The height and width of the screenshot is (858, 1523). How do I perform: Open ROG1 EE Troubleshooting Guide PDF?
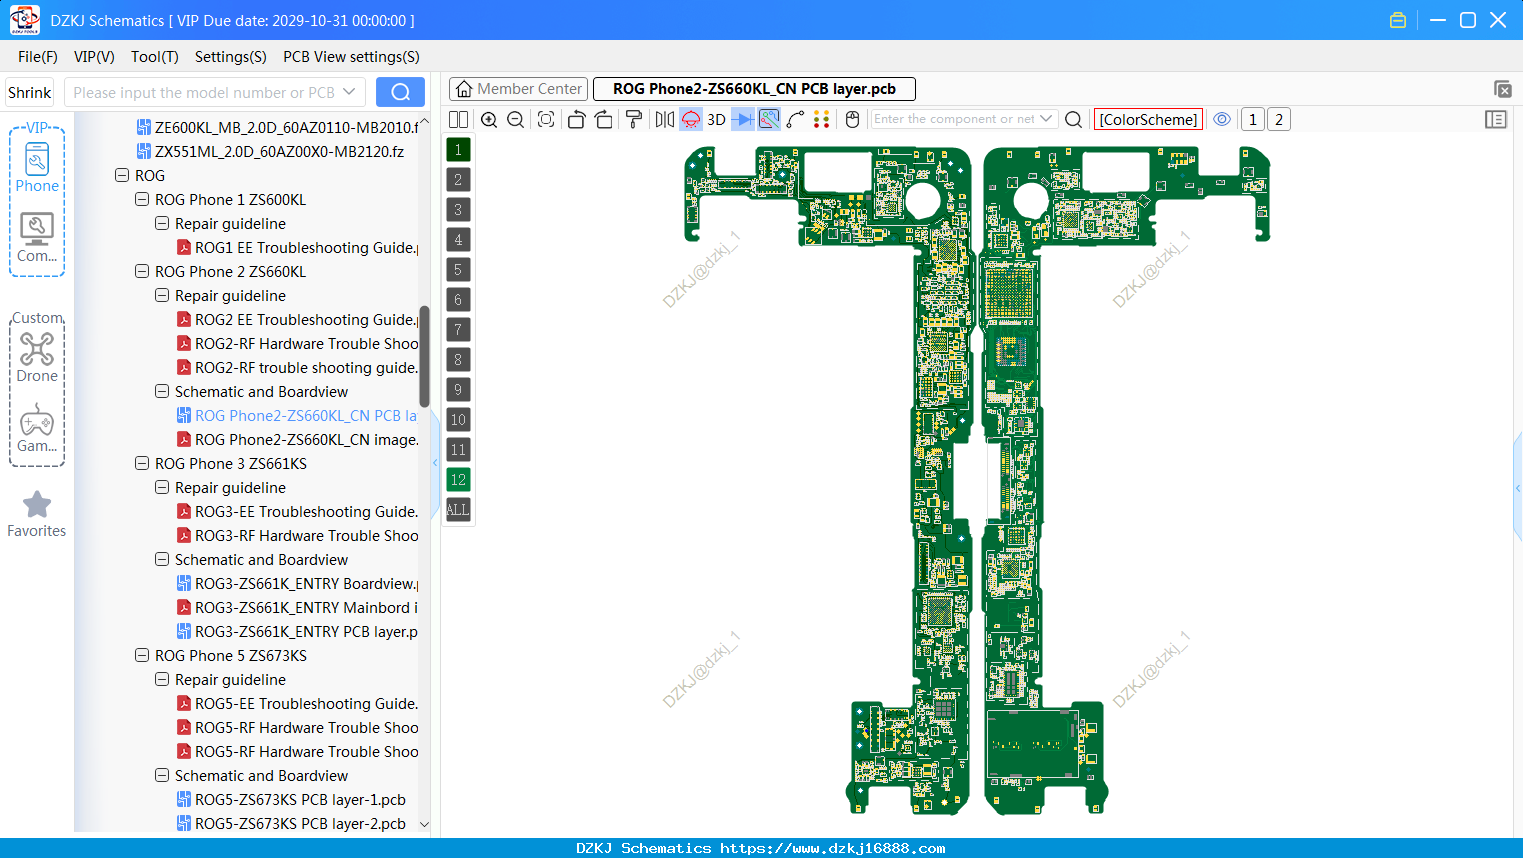pos(298,247)
